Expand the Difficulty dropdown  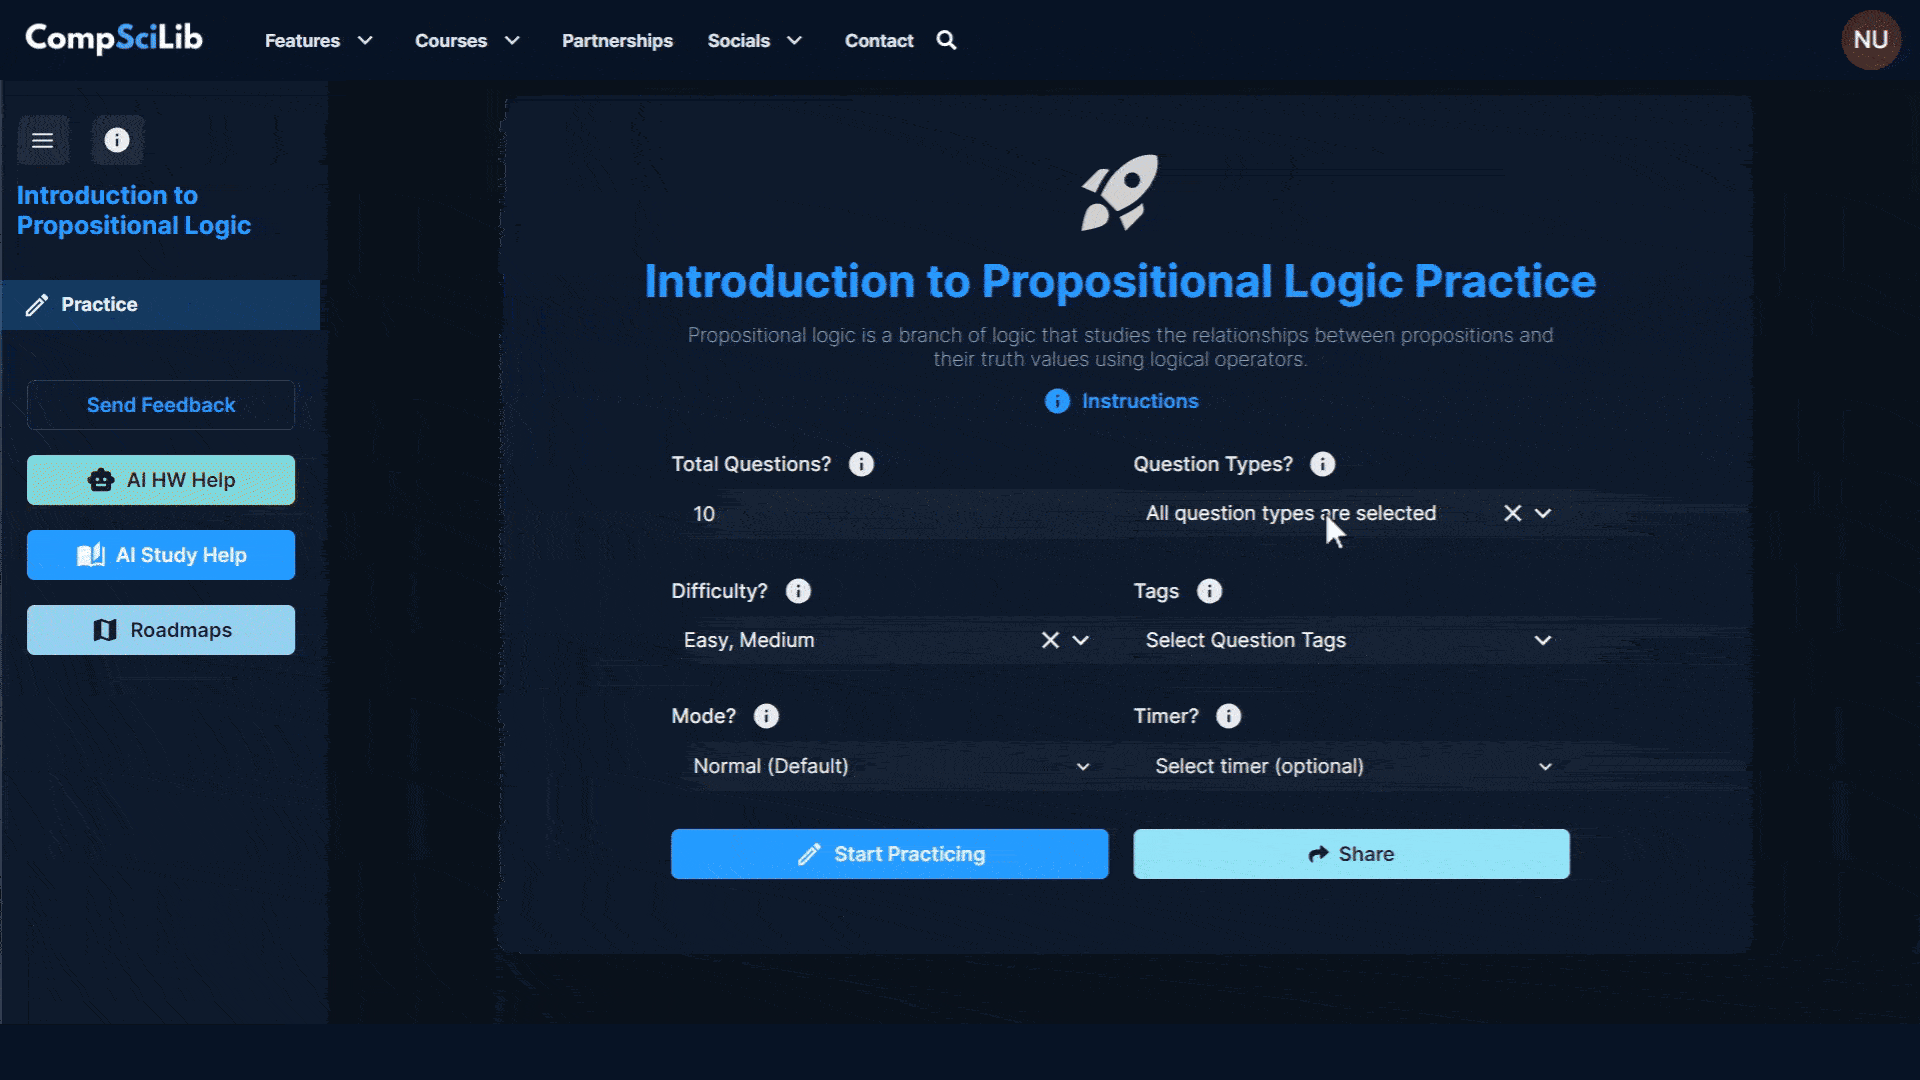tap(1080, 640)
